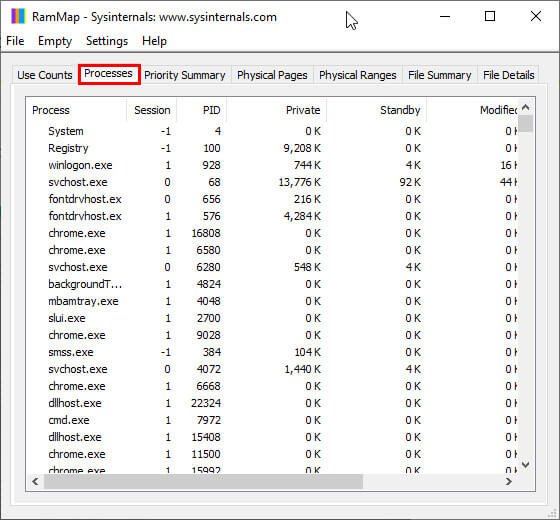Close the RamMap window
560x520 pixels.
[x=536, y=16]
